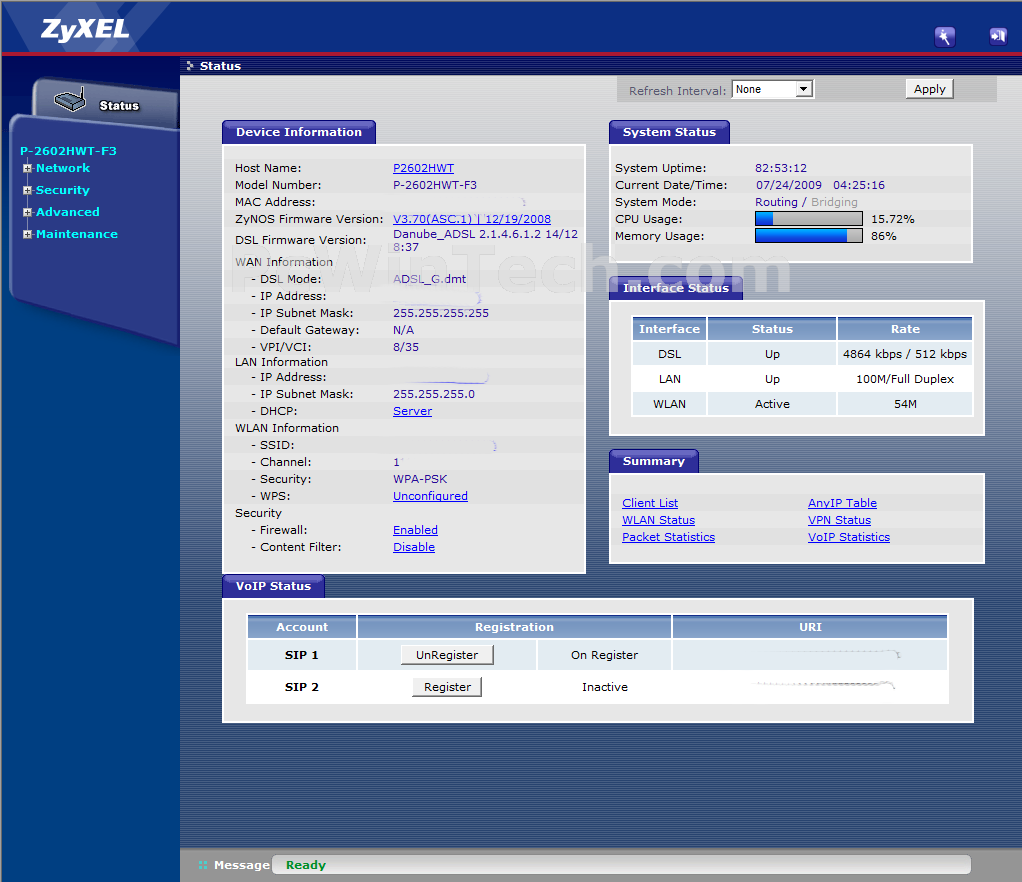This screenshot has height=882, width=1022.
Task: Click the WLAN Security value WPA-PSK
Action: click(420, 479)
